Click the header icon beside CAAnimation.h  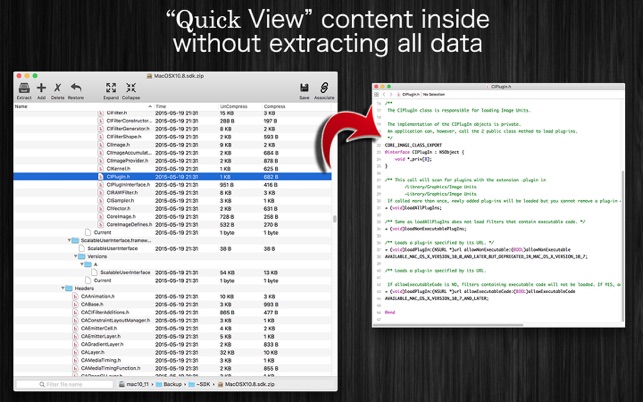coord(75,296)
